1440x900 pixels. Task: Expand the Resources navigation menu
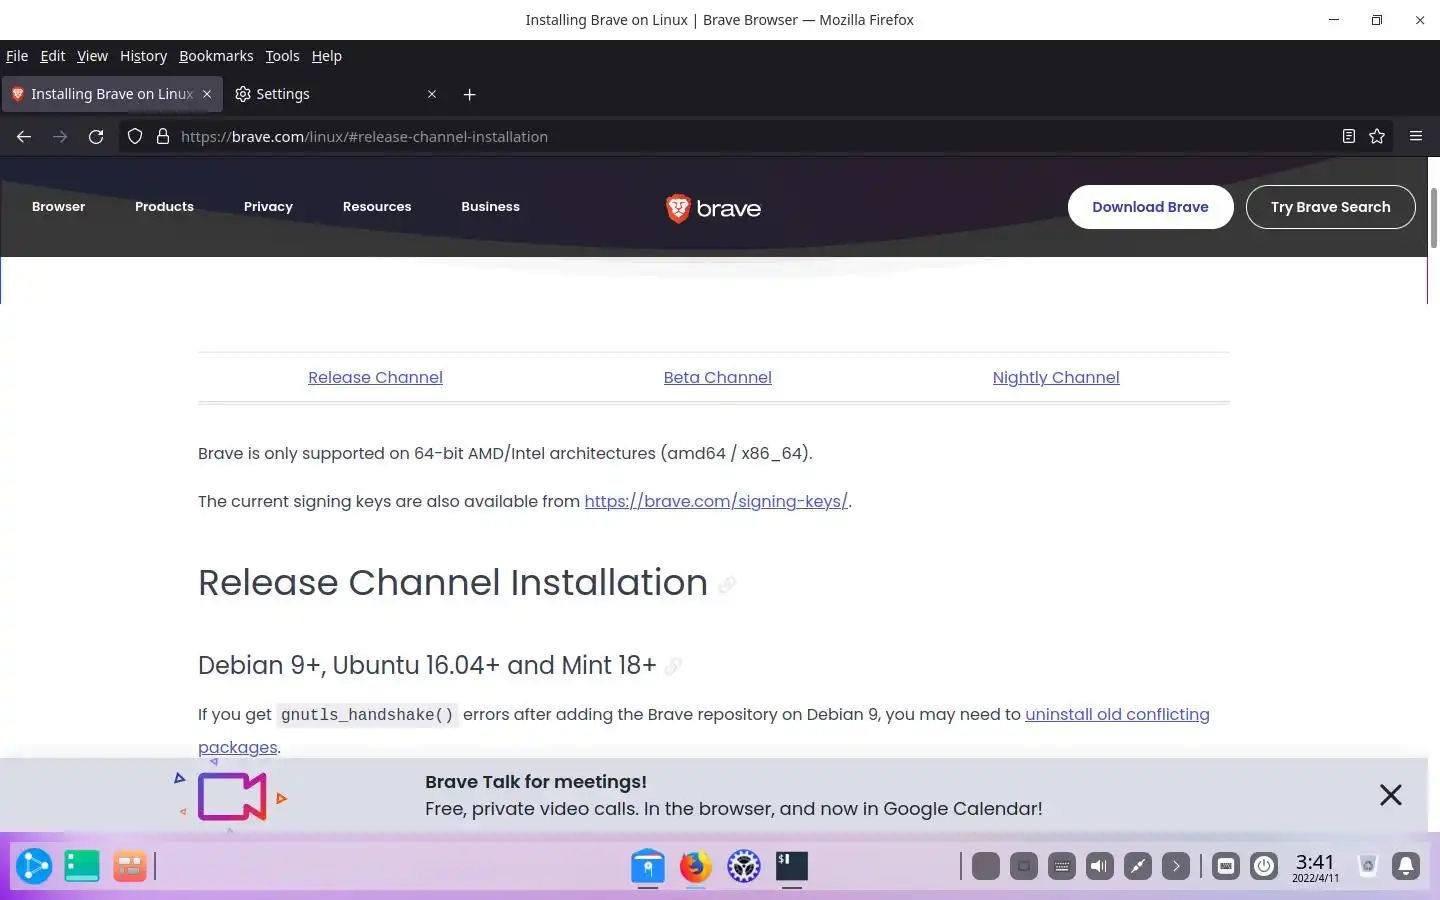(377, 207)
